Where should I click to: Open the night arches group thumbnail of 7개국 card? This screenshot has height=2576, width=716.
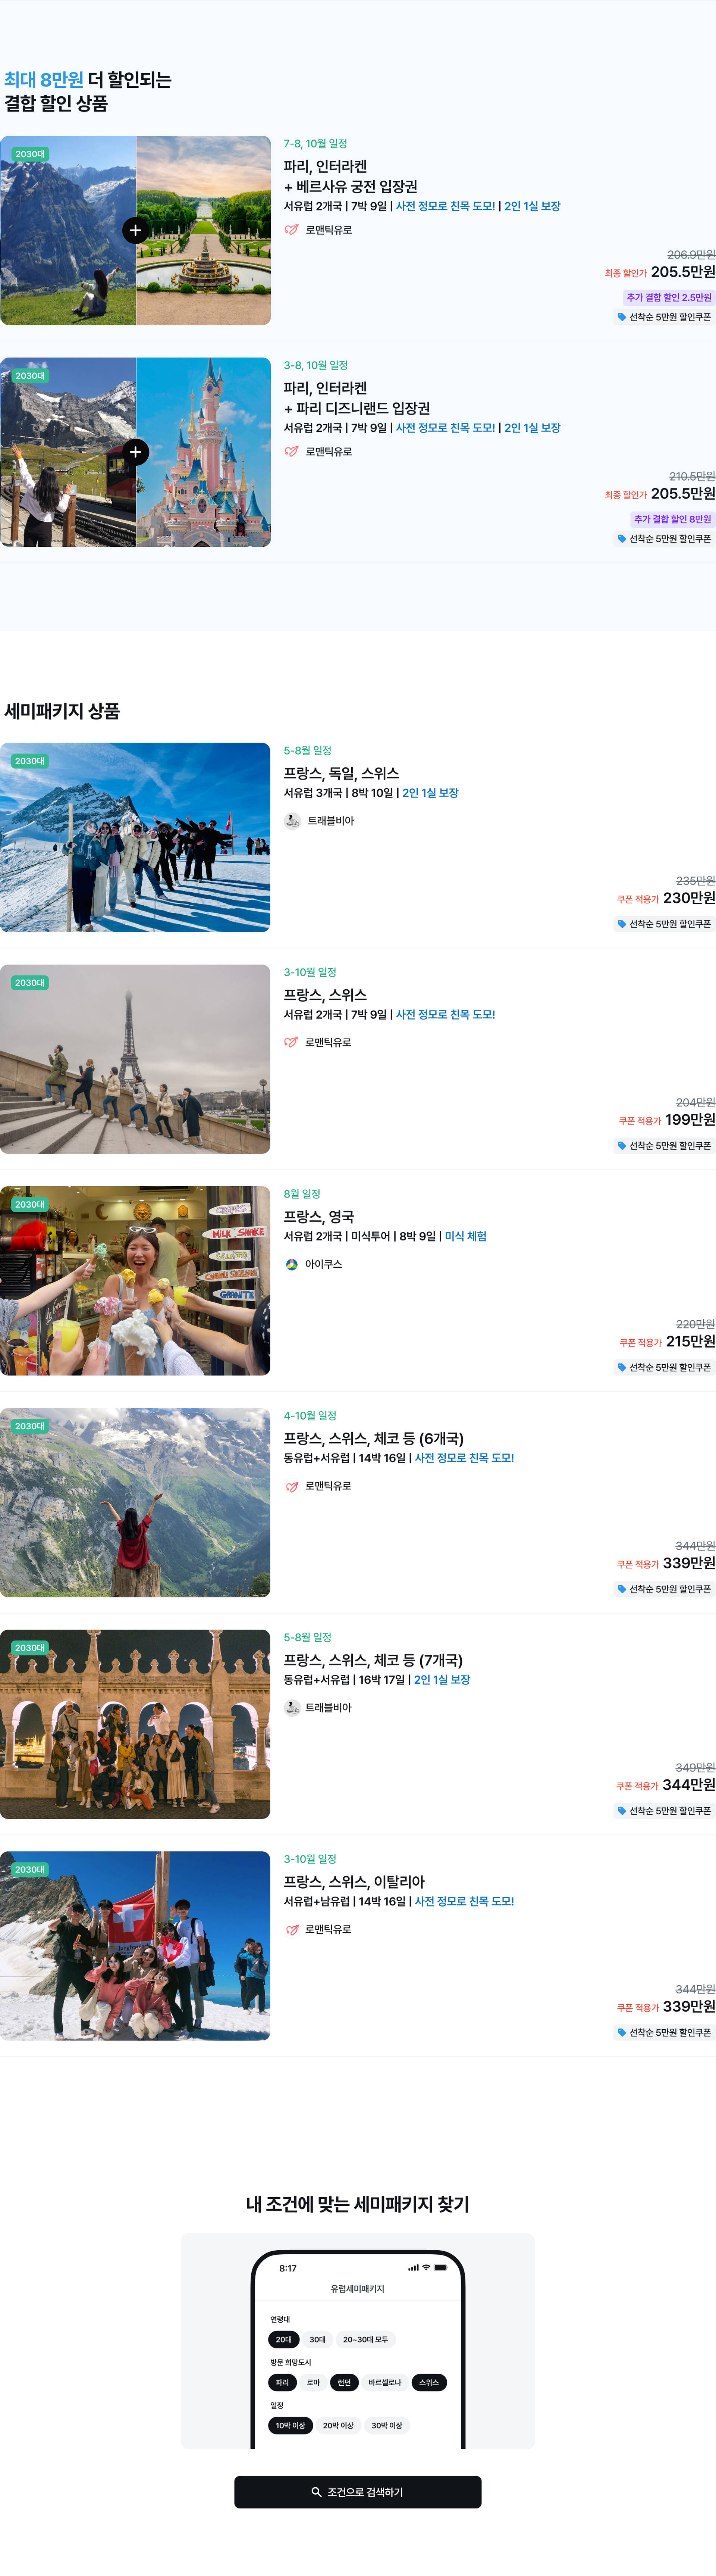[135, 1724]
